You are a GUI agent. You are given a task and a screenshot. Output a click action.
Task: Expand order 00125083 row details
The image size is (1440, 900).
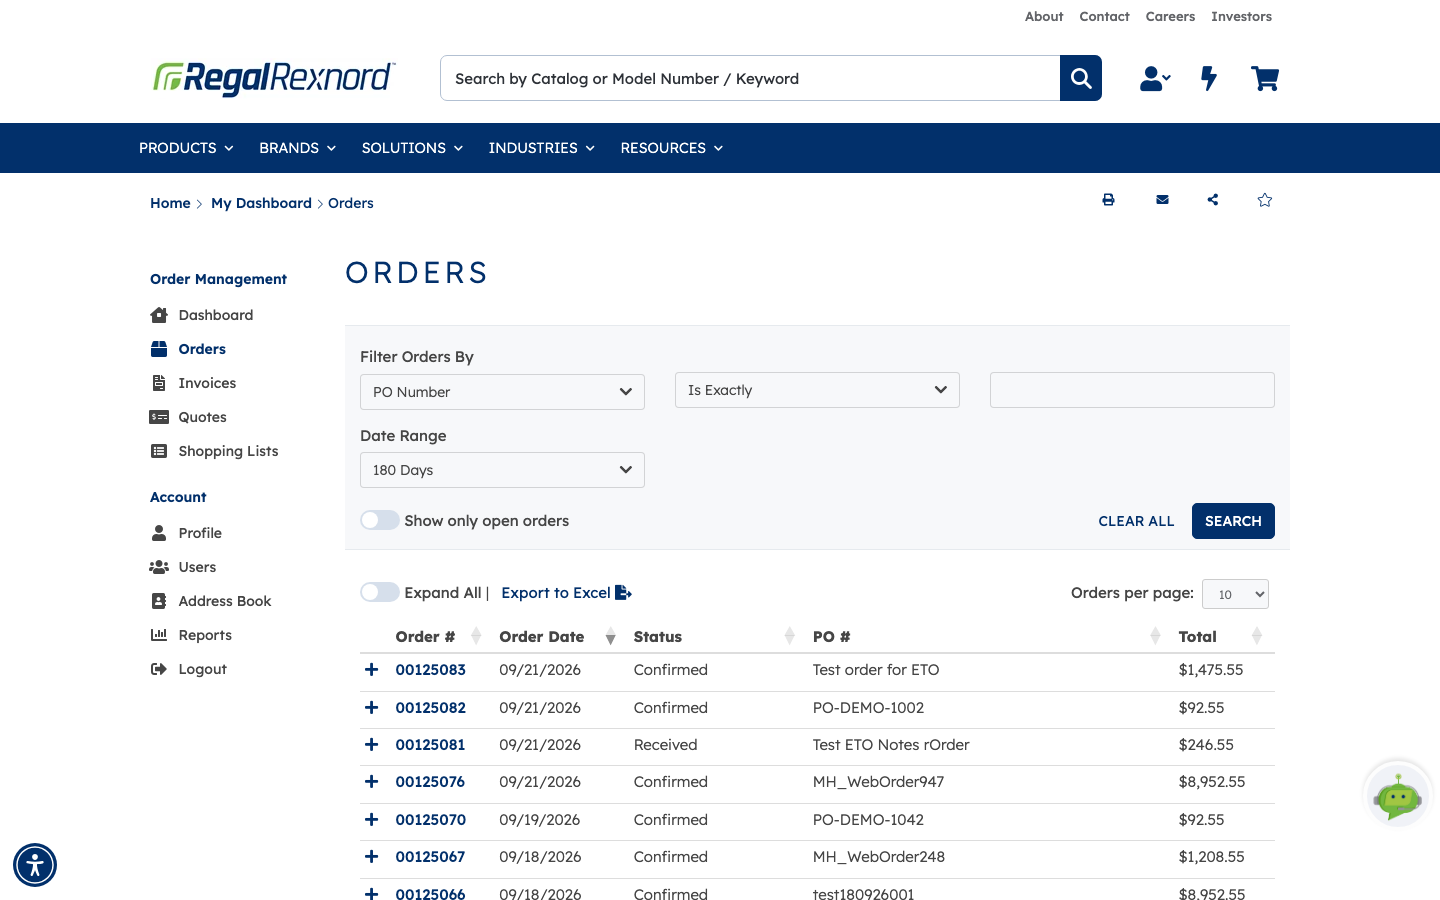tap(372, 670)
